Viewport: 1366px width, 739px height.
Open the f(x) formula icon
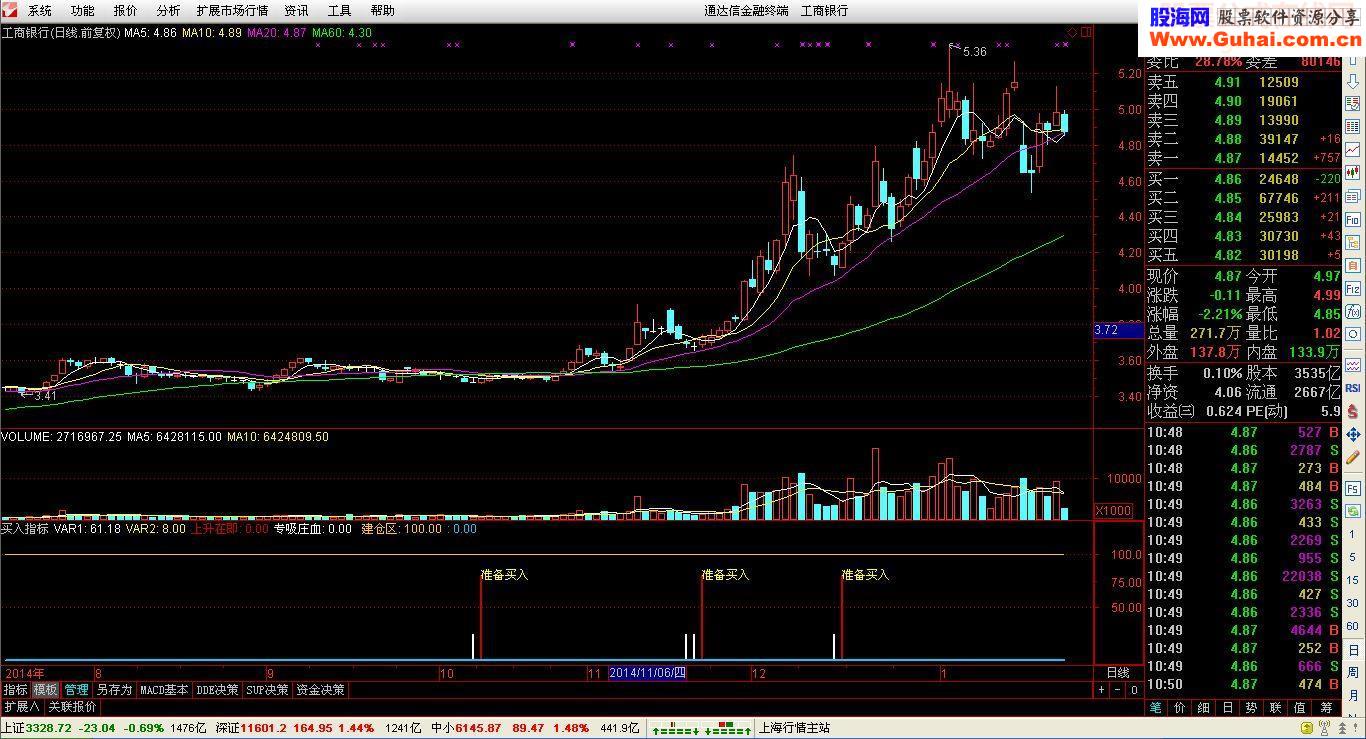tap(1353, 311)
